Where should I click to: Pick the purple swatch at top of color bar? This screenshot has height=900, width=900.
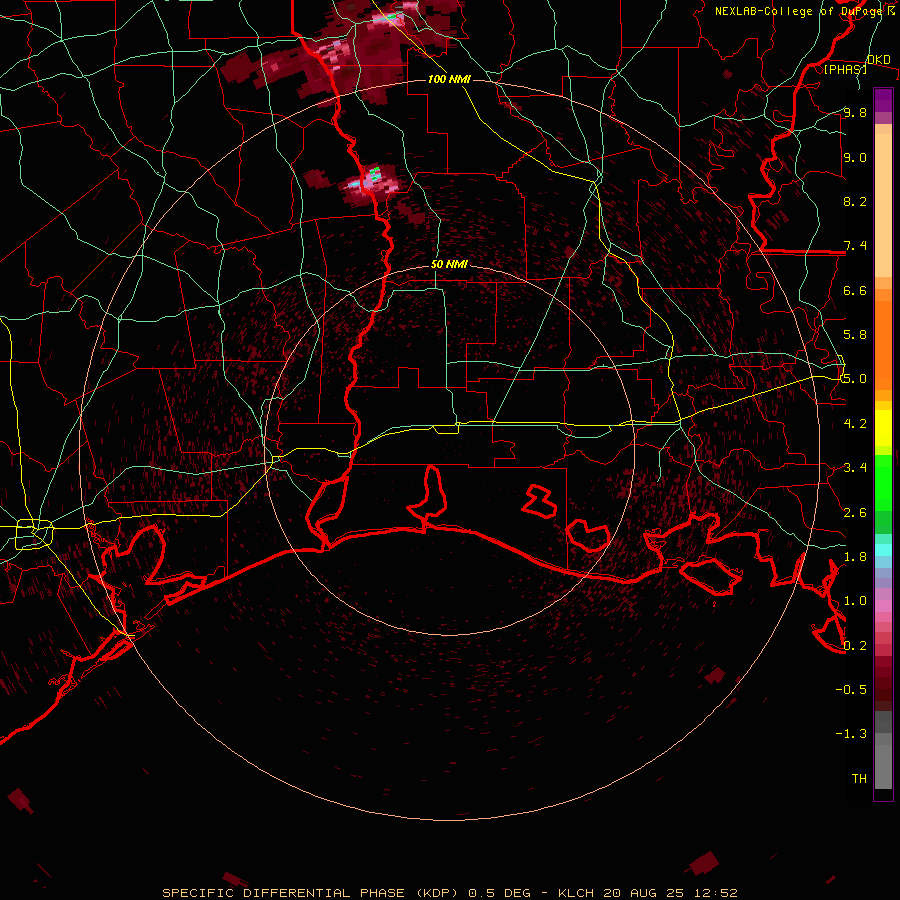click(x=883, y=100)
